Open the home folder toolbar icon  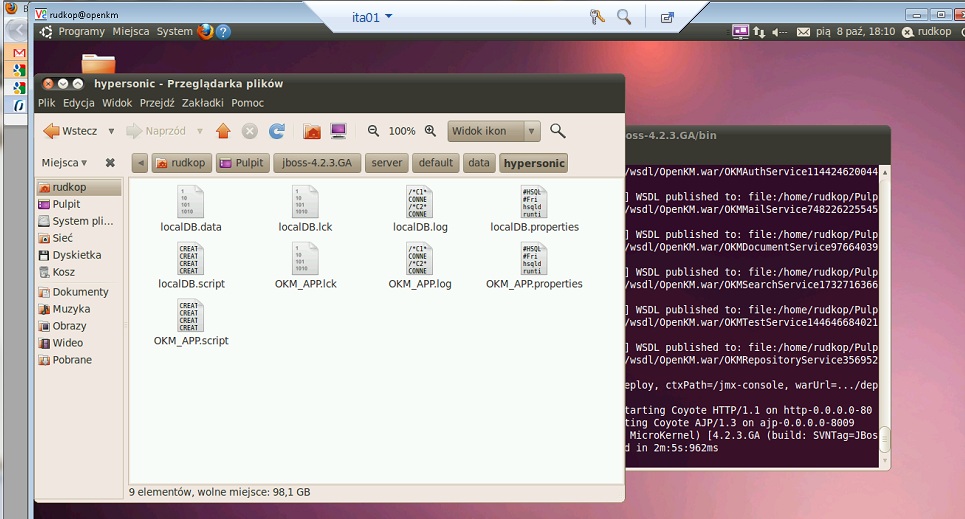coord(312,131)
